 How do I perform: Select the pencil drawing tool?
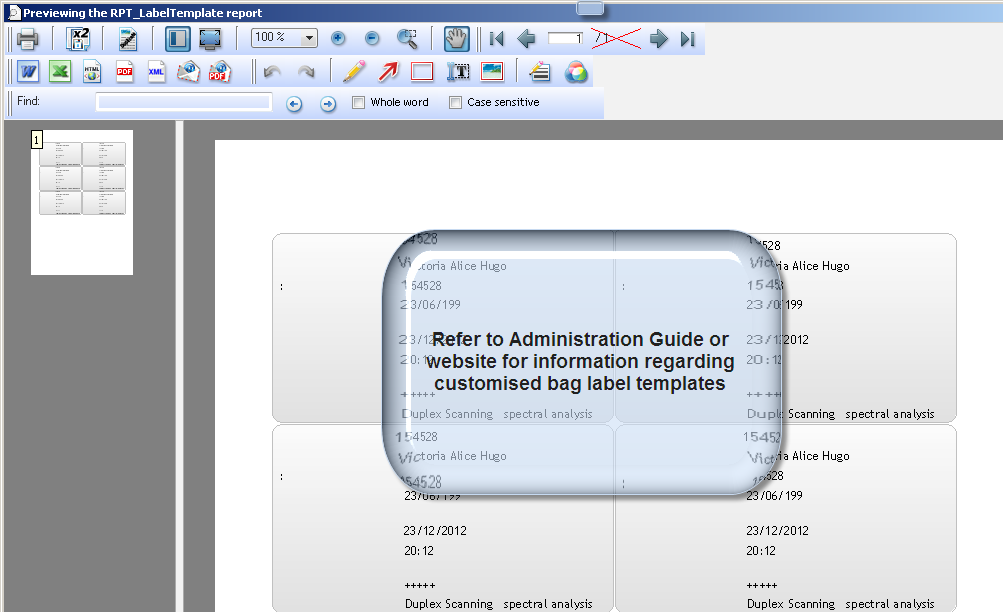pyautogui.click(x=354, y=72)
